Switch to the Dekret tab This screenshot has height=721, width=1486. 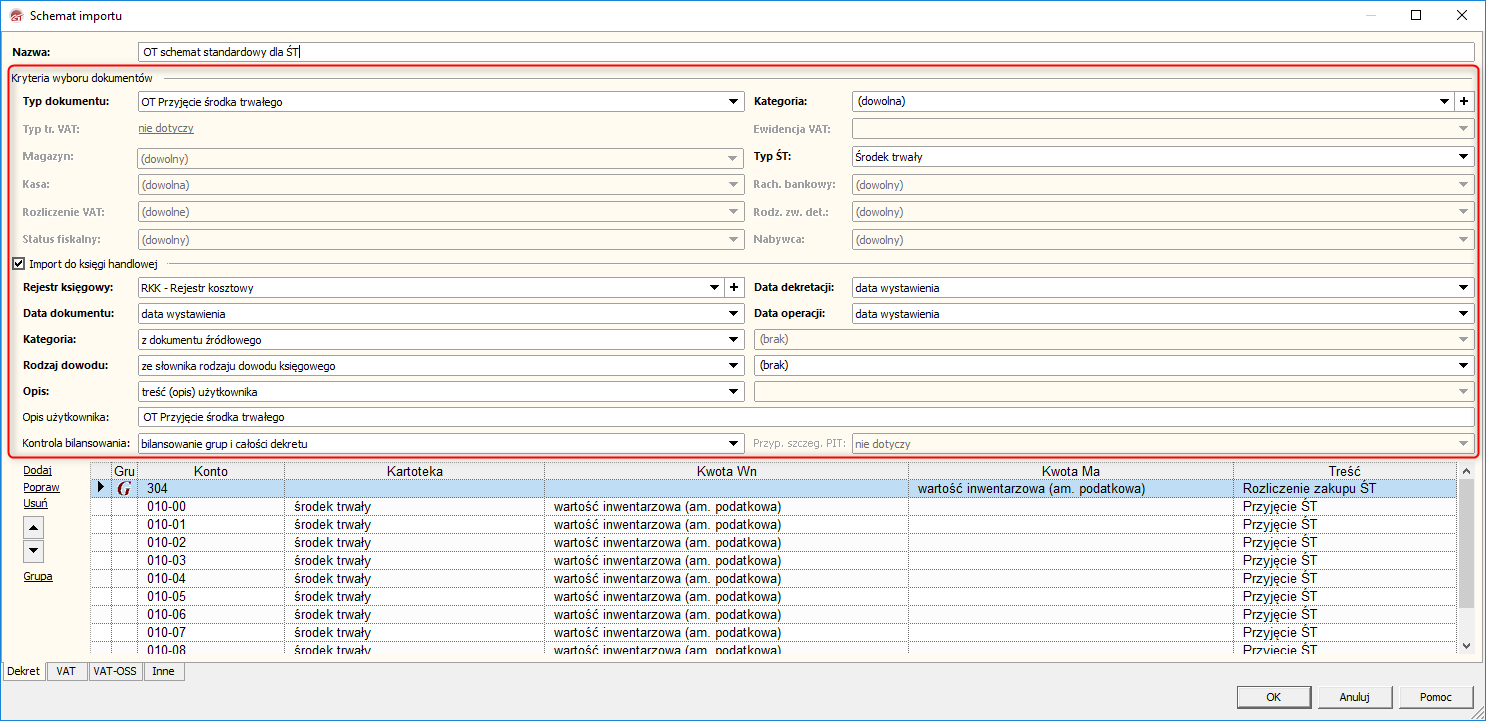[x=24, y=671]
